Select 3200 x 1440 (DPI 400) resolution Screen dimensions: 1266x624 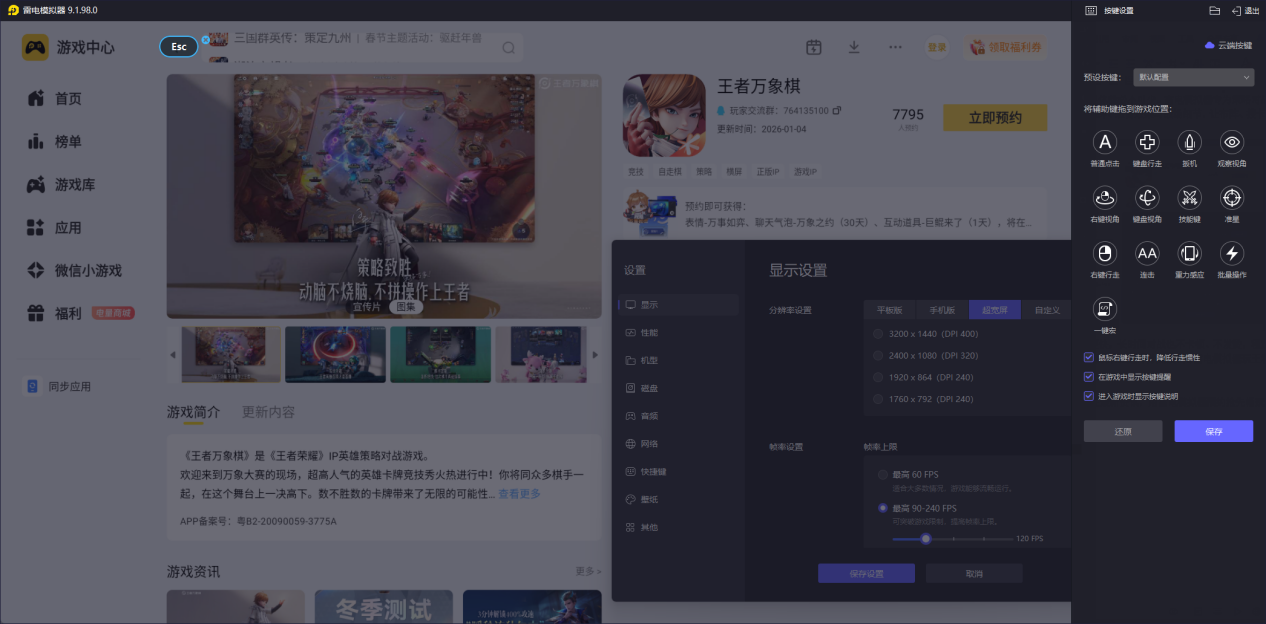pos(879,333)
